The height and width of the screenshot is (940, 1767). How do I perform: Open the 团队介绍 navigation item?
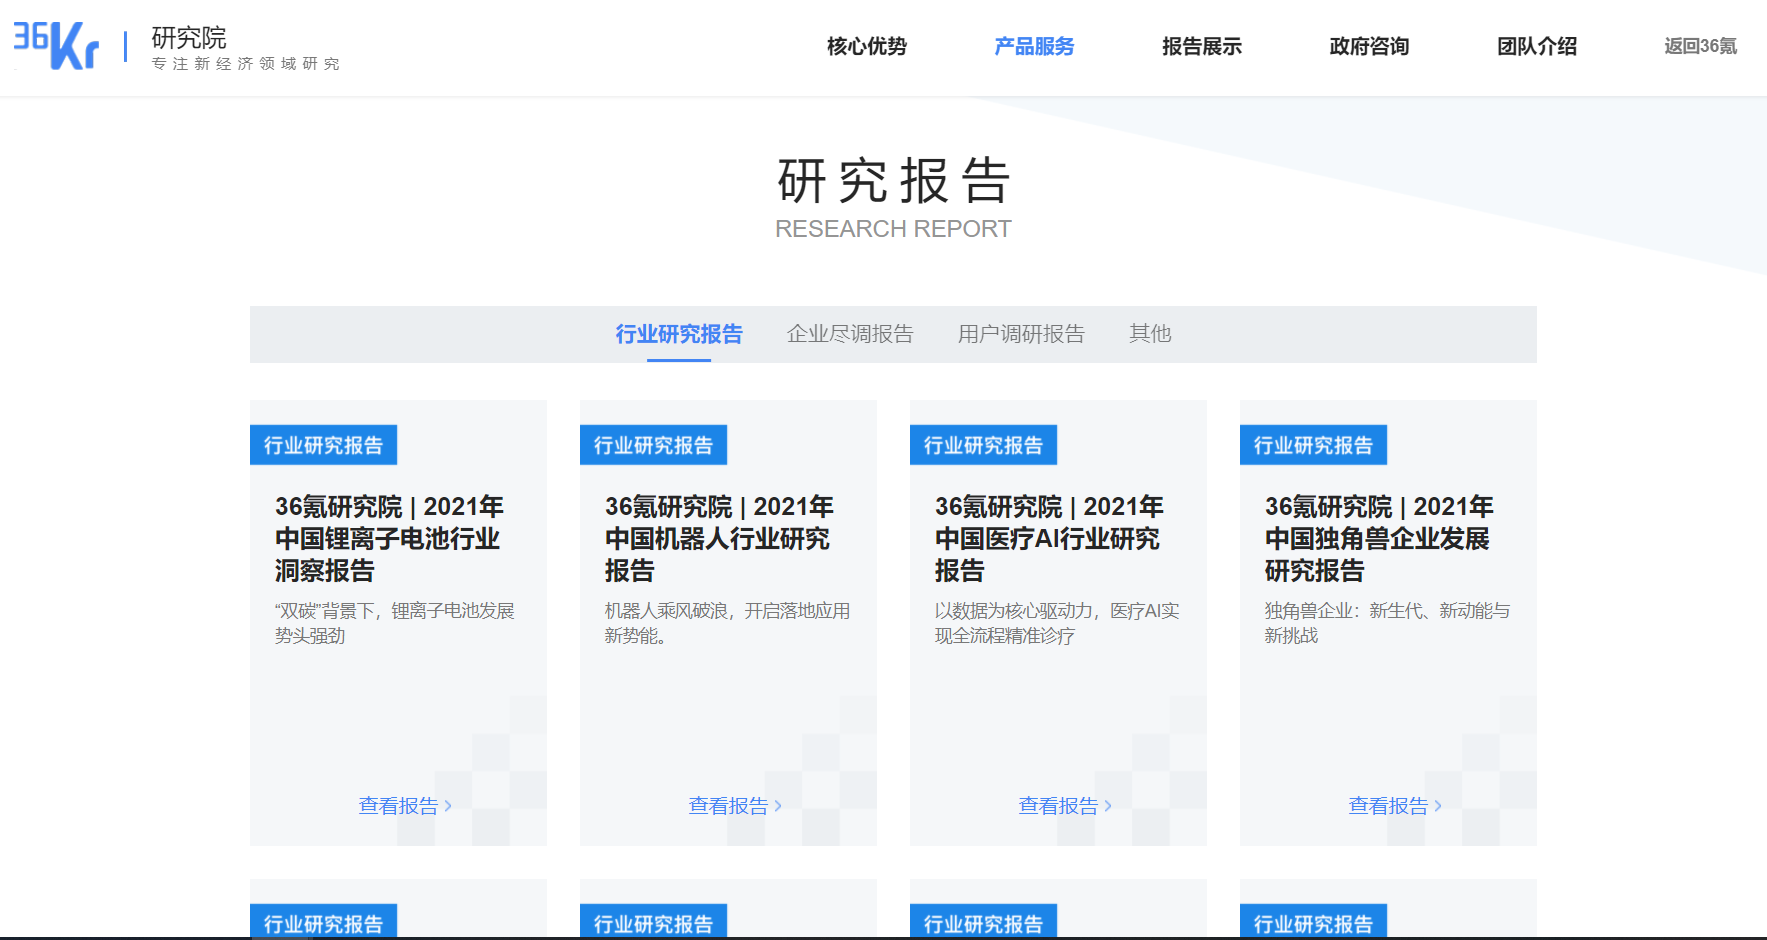[x=1536, y=46]
